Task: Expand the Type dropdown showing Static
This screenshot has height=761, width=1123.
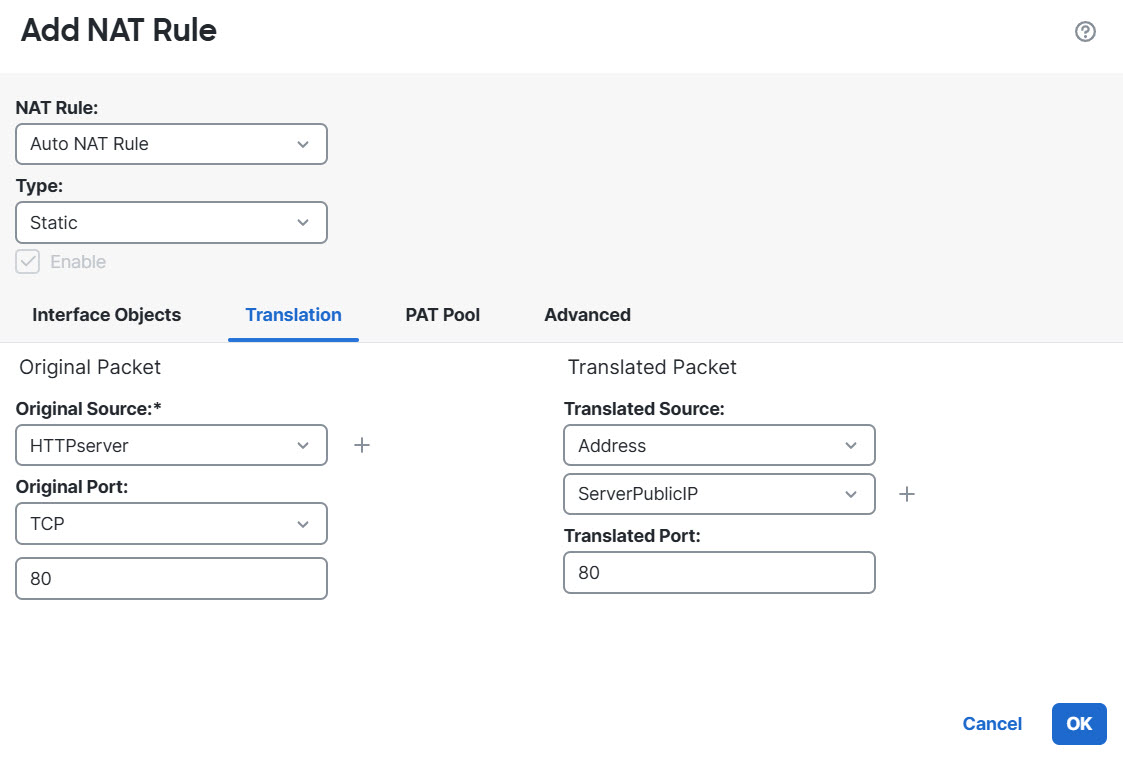Action: click(x=171, y=223)
